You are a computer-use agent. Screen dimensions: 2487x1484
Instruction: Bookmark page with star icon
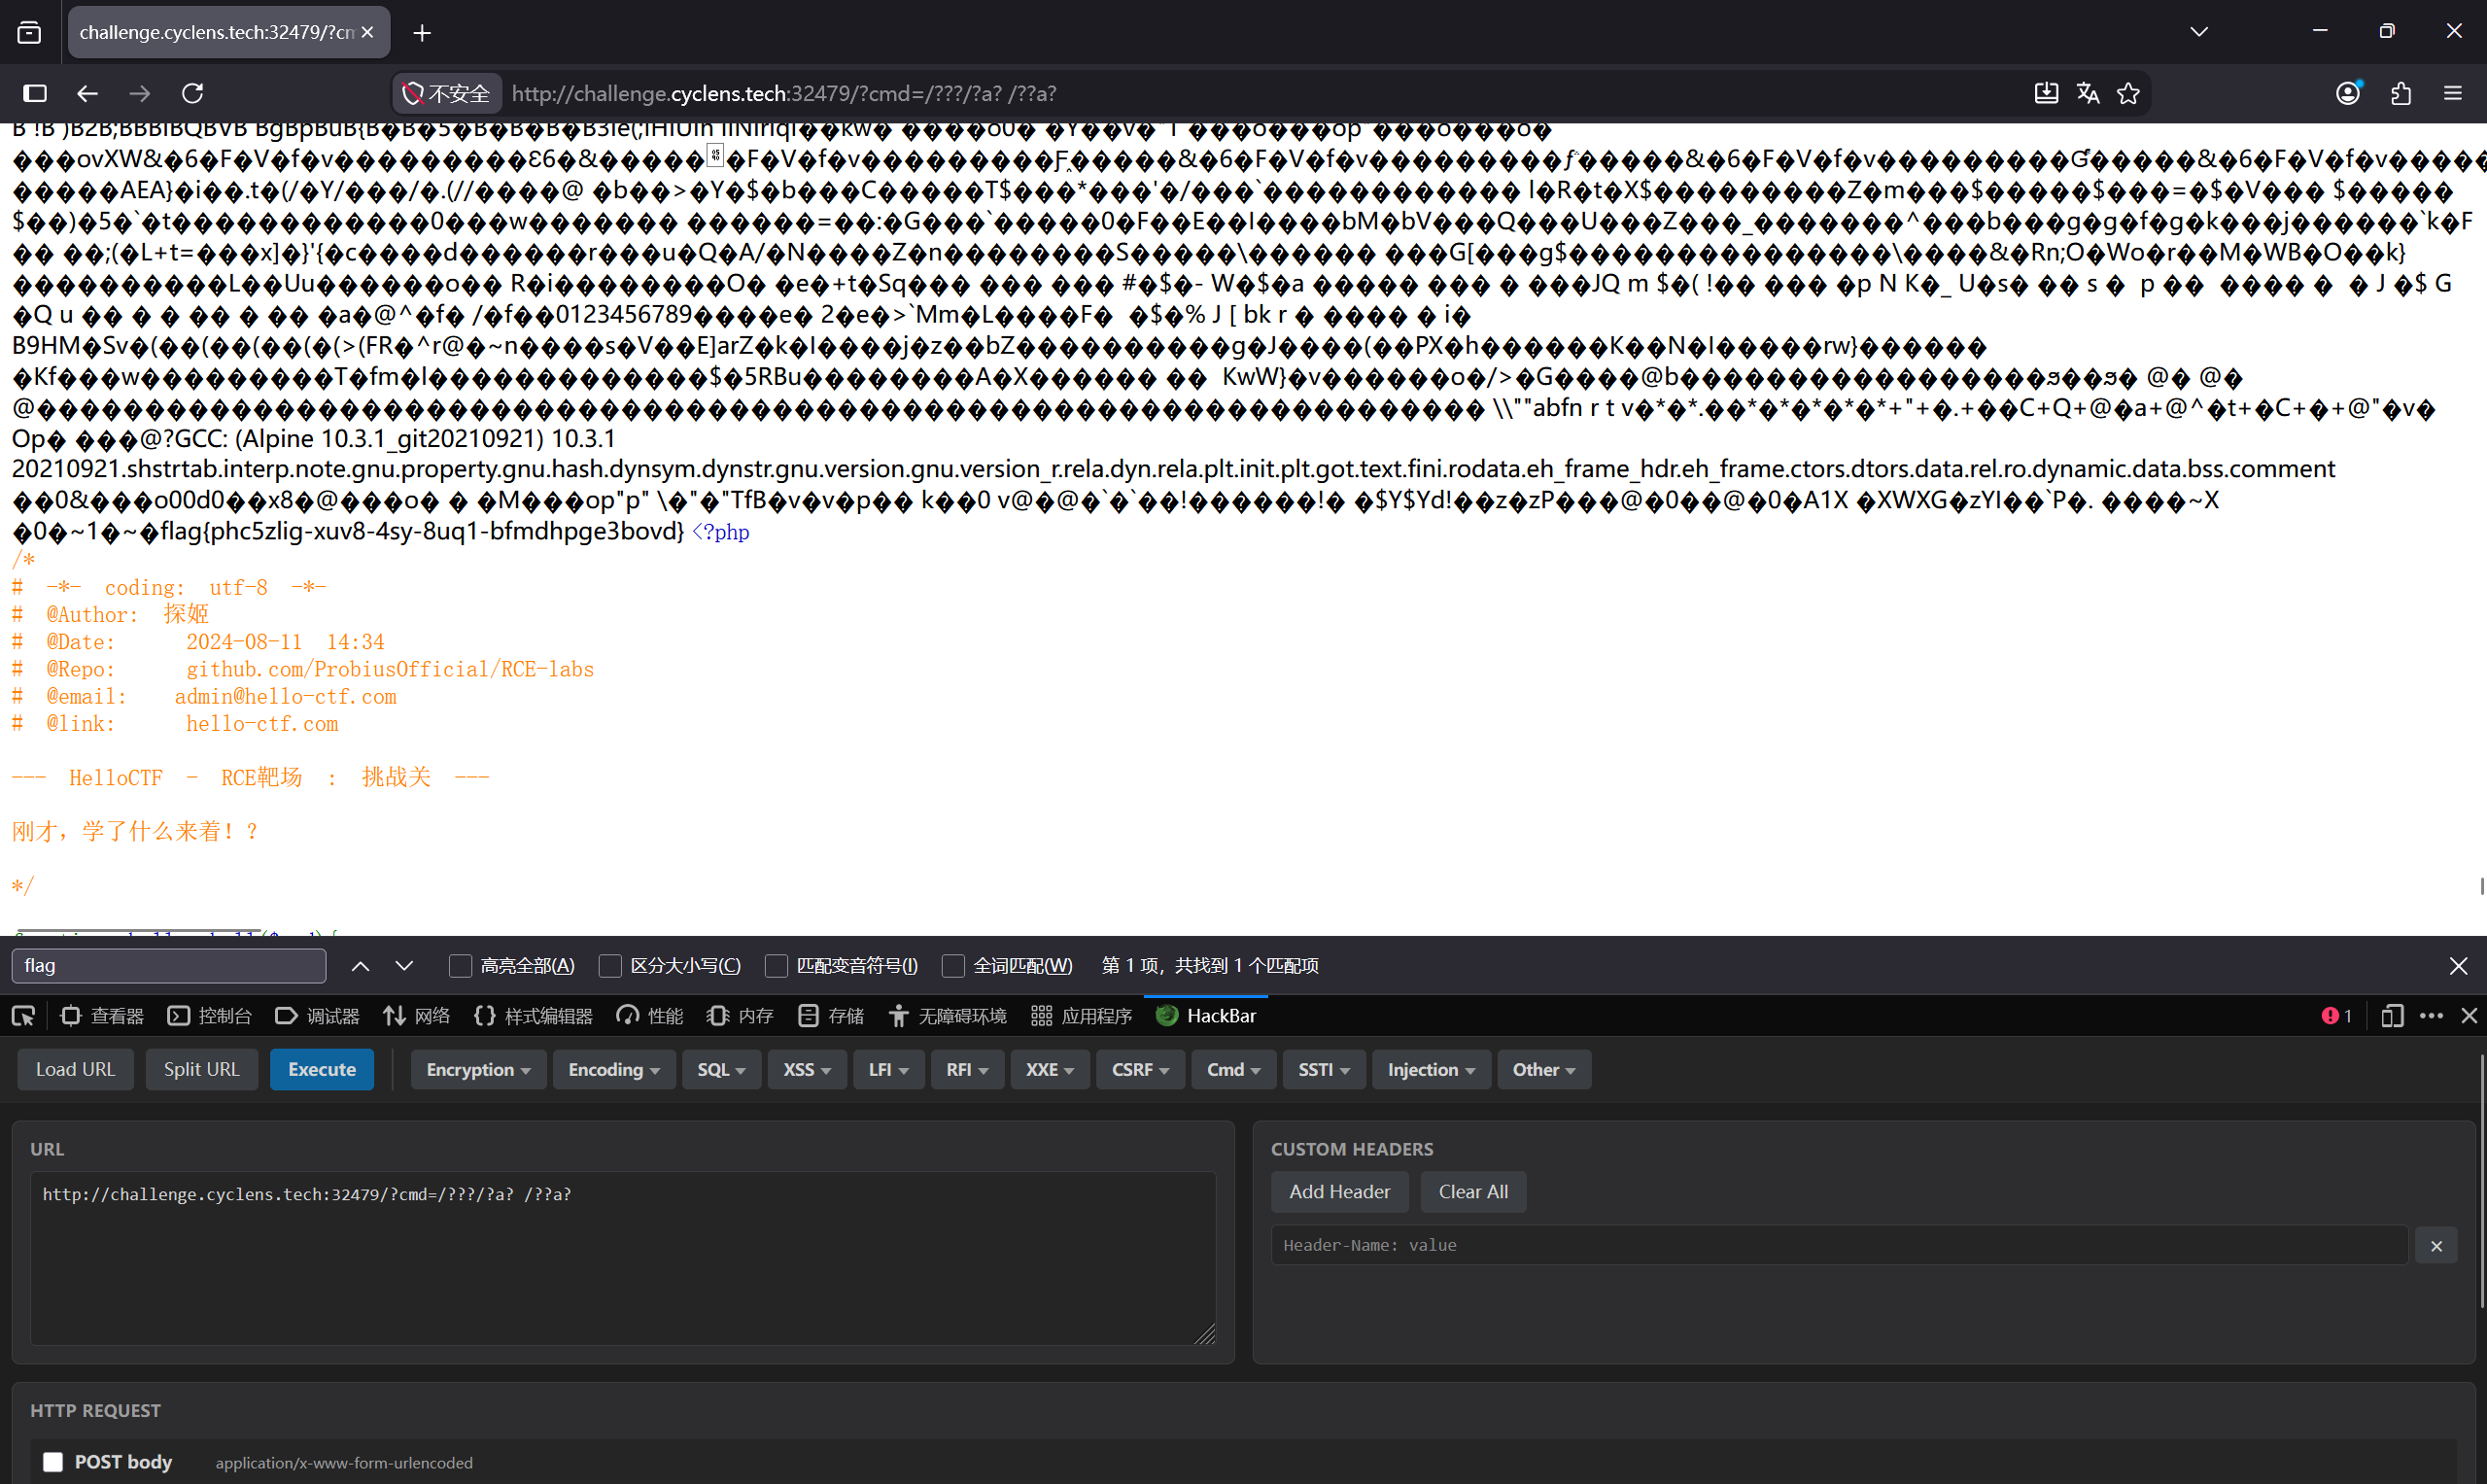tap(2128, 93)
